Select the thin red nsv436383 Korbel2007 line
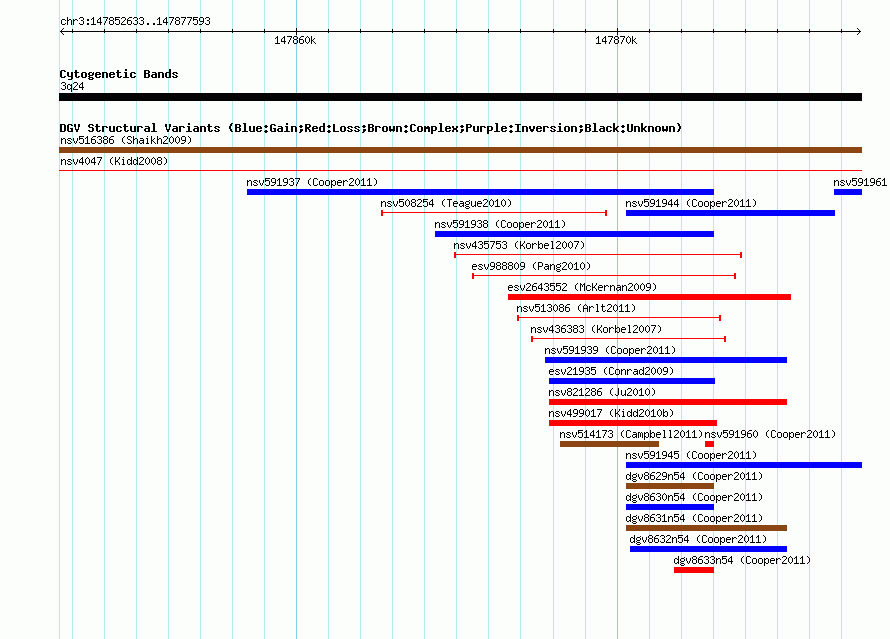The width and height of the screenshot is (890, 639). [x=628, y=339]
